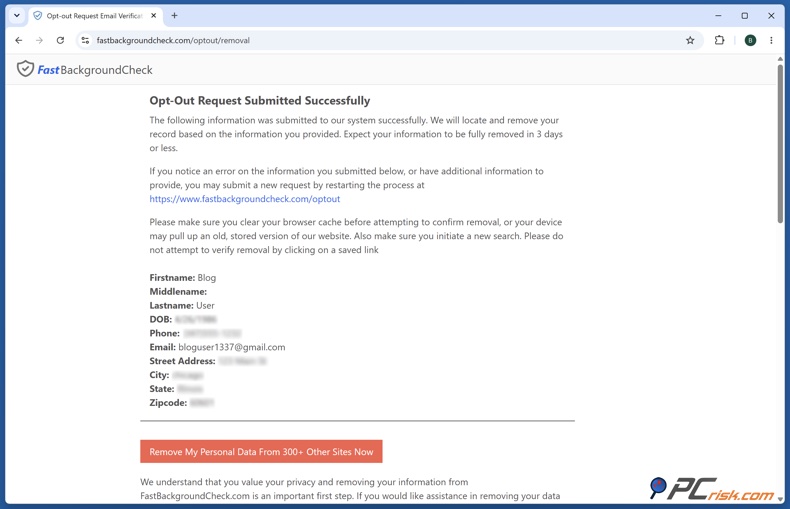This screenshot has height=509, width=790.
Task: Open new tab with plus button
Action: (x=174, y=16)
